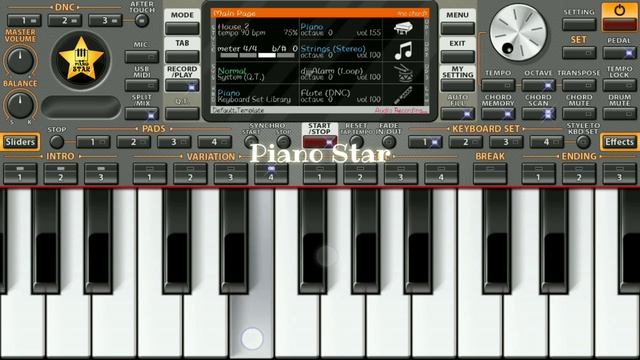Open the Menu button
Viewport: 640px width, 360px height.
tap(458, 29)
